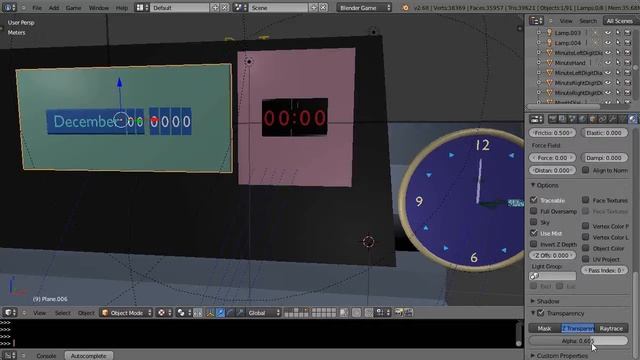Select the translate manipulator arrow icon

tap(220, 313)
